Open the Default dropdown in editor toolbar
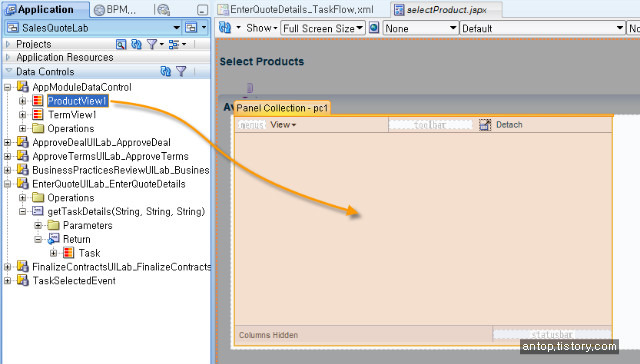640x364 pixels. click(x=542, y=28)
